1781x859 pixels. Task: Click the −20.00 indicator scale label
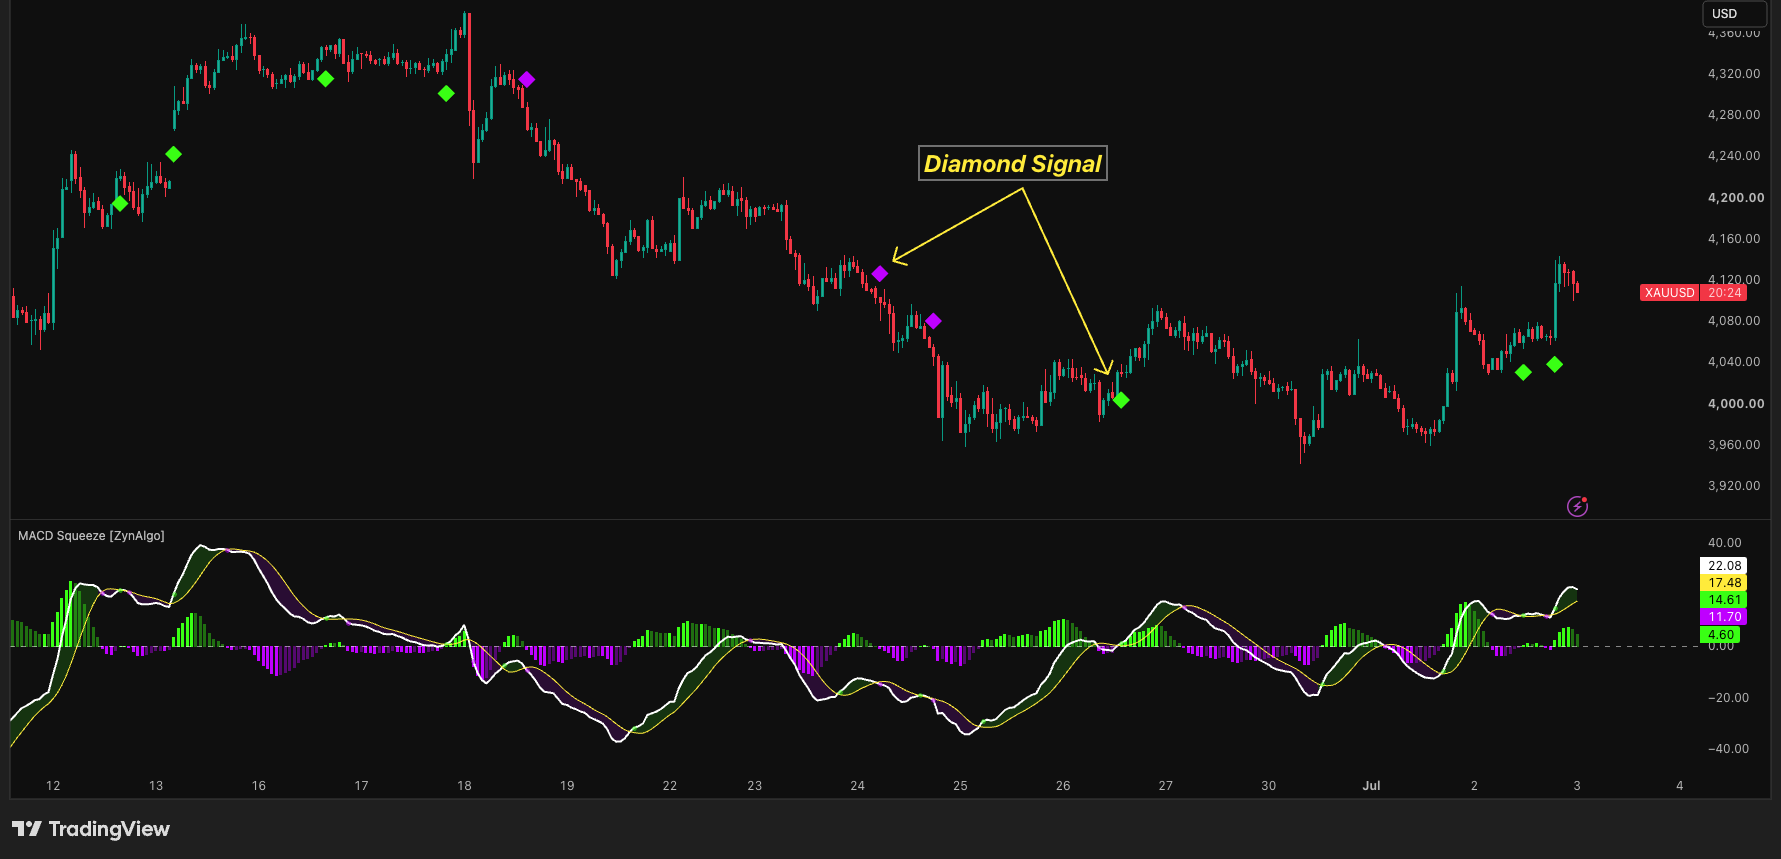pyautogui.click(x=1727, y=698)
